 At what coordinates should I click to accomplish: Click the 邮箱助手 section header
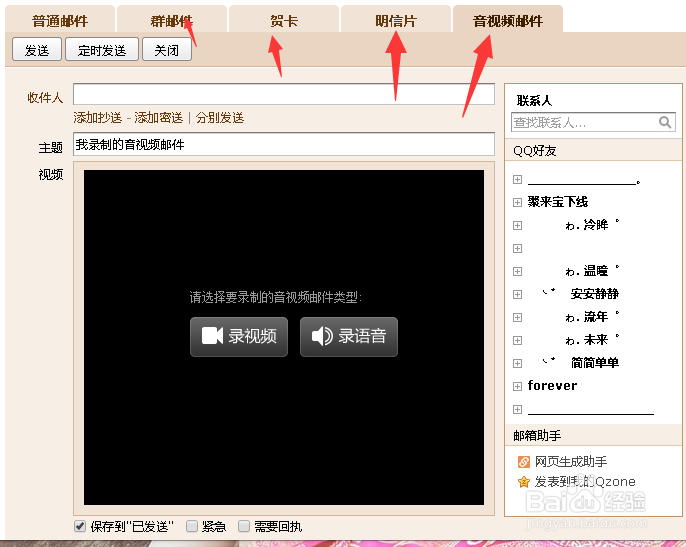coord(593,435)
